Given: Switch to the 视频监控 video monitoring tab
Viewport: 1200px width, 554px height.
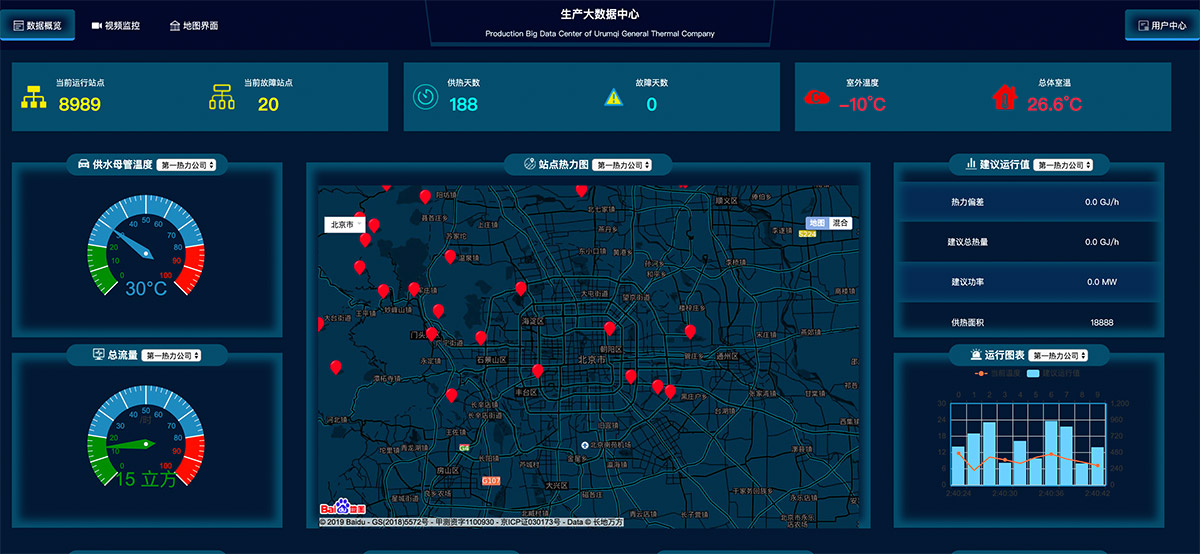Looking at the screenshot, I should [x=116, y=25].
